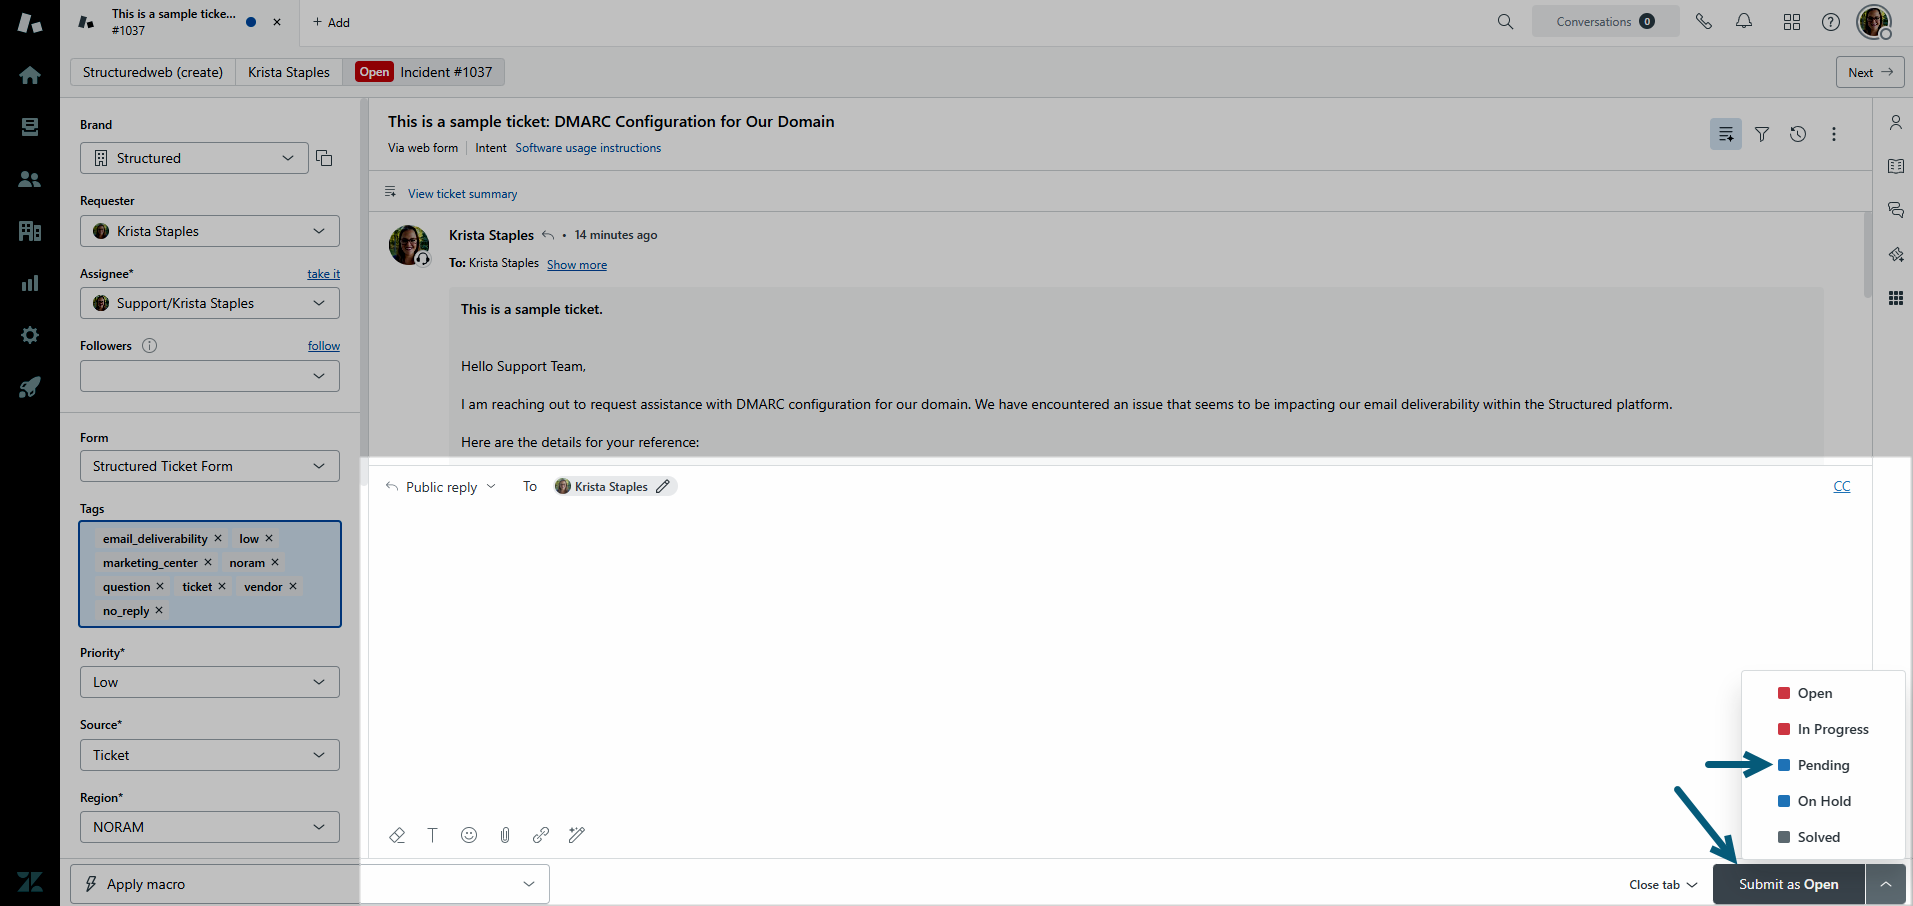Screen dimensions: 1913x906
Task: Open the Reporting bar chart icon
Action: point(30,283)
